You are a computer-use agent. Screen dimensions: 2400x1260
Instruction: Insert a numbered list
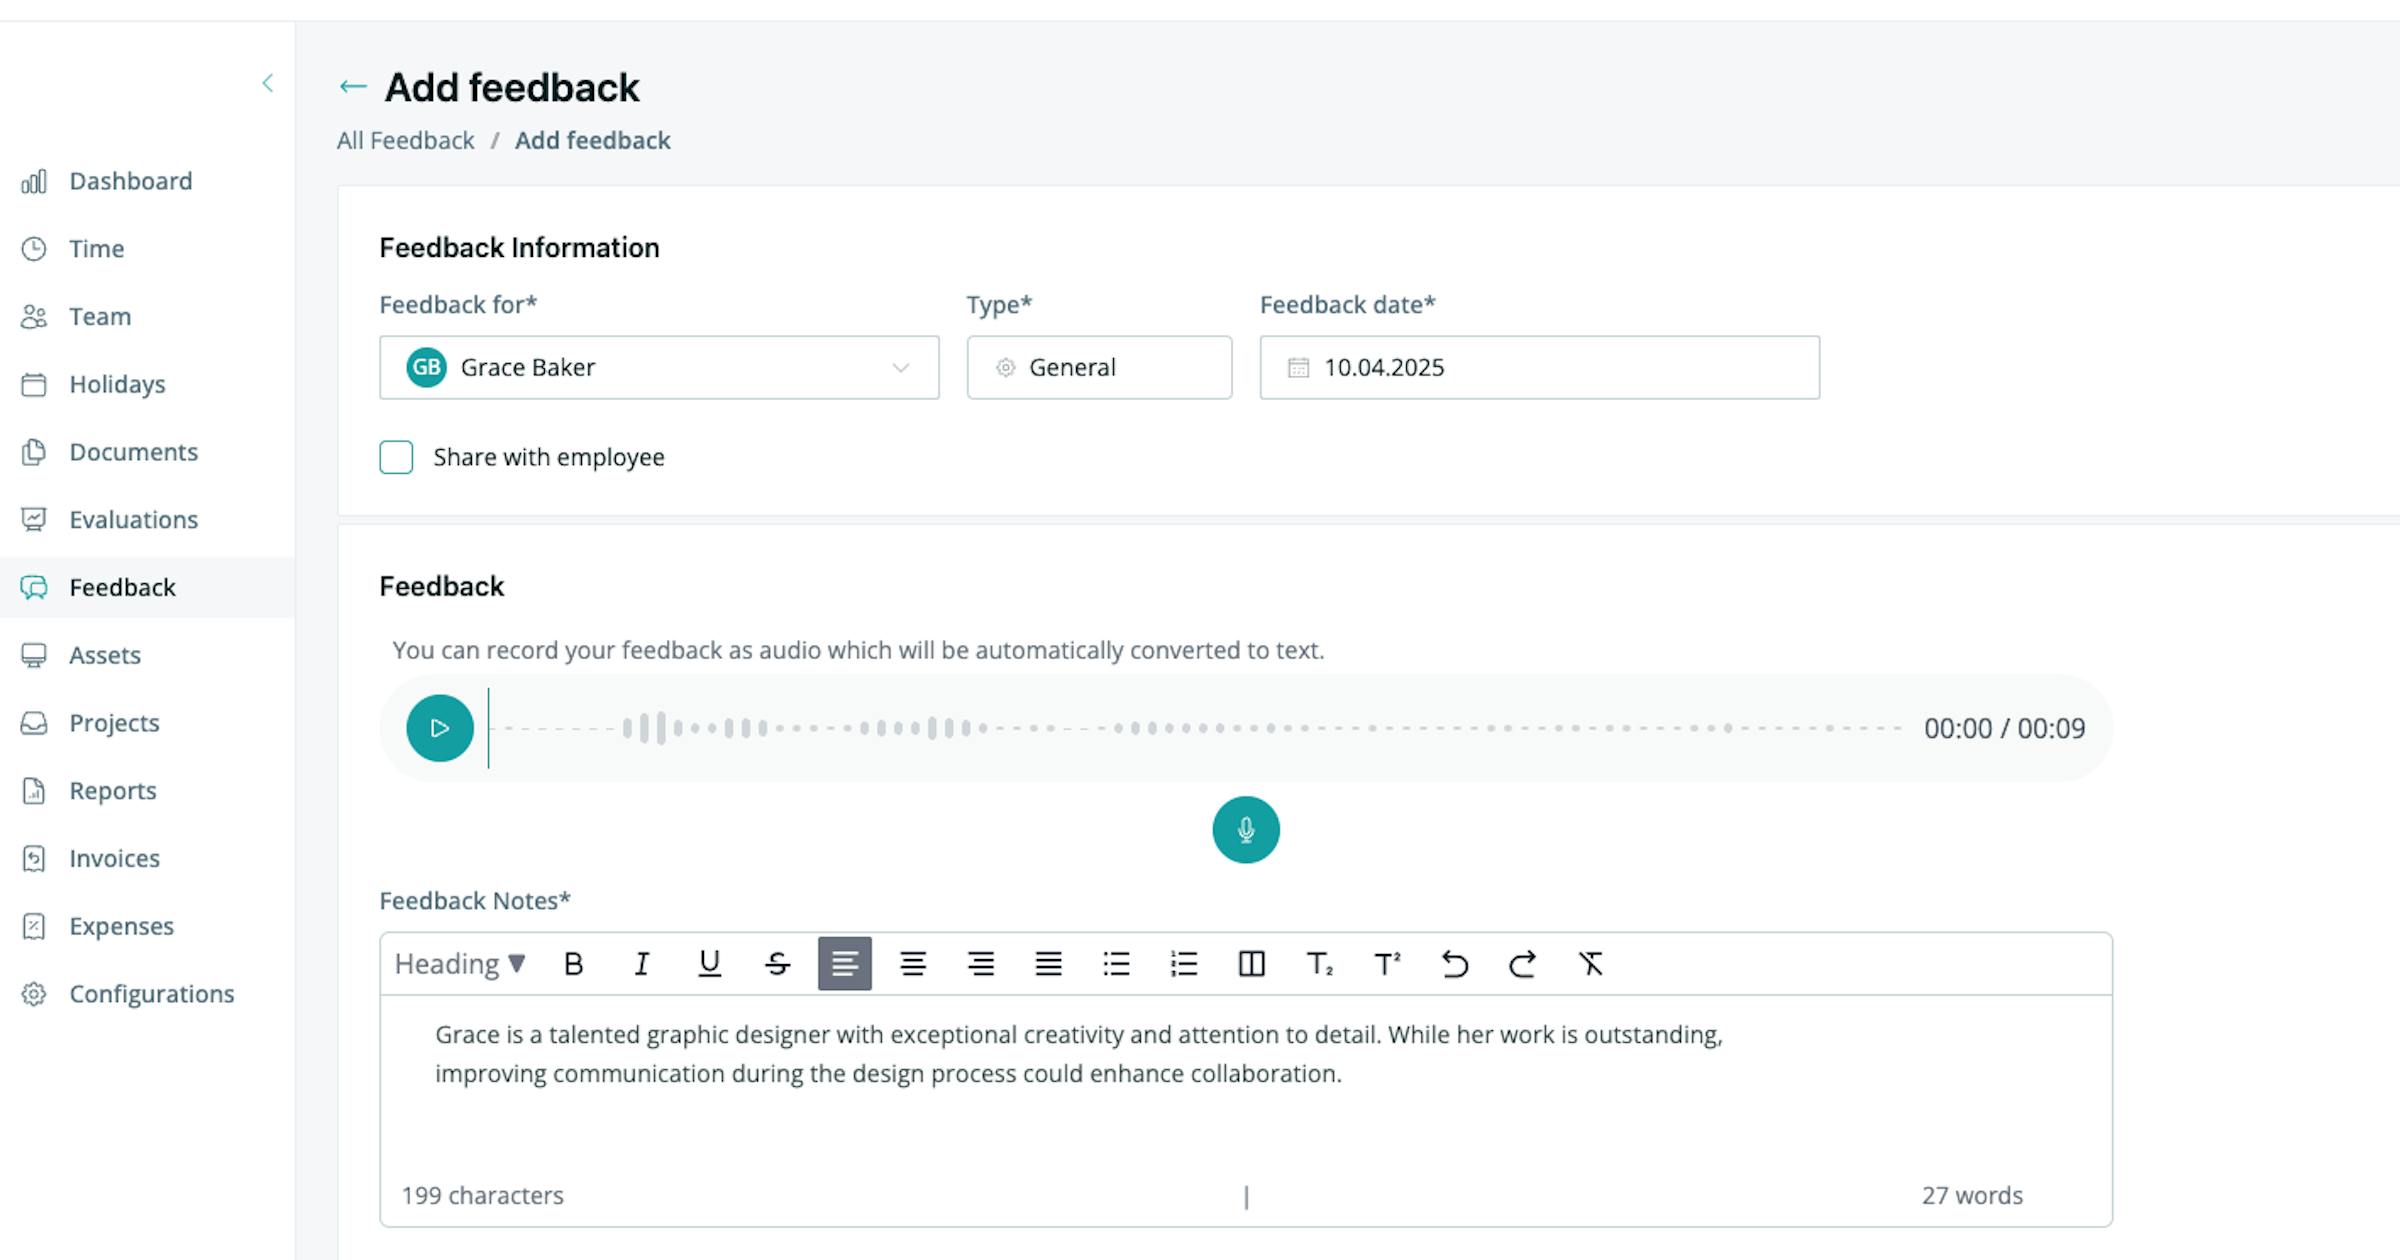(x=1184, y=964)
